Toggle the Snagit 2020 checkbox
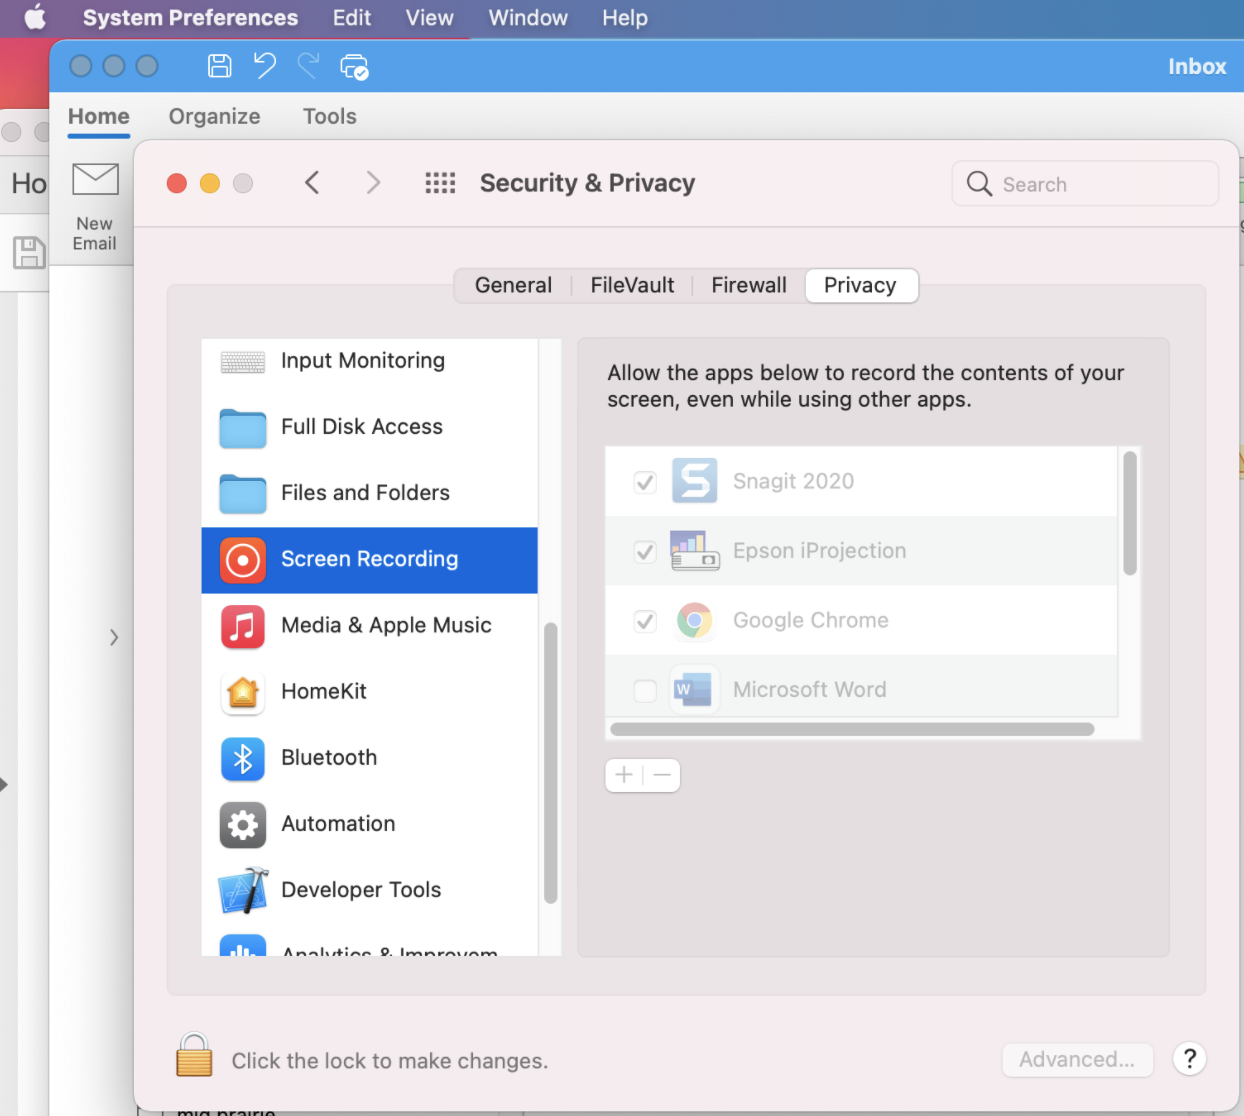 (645, 482)
